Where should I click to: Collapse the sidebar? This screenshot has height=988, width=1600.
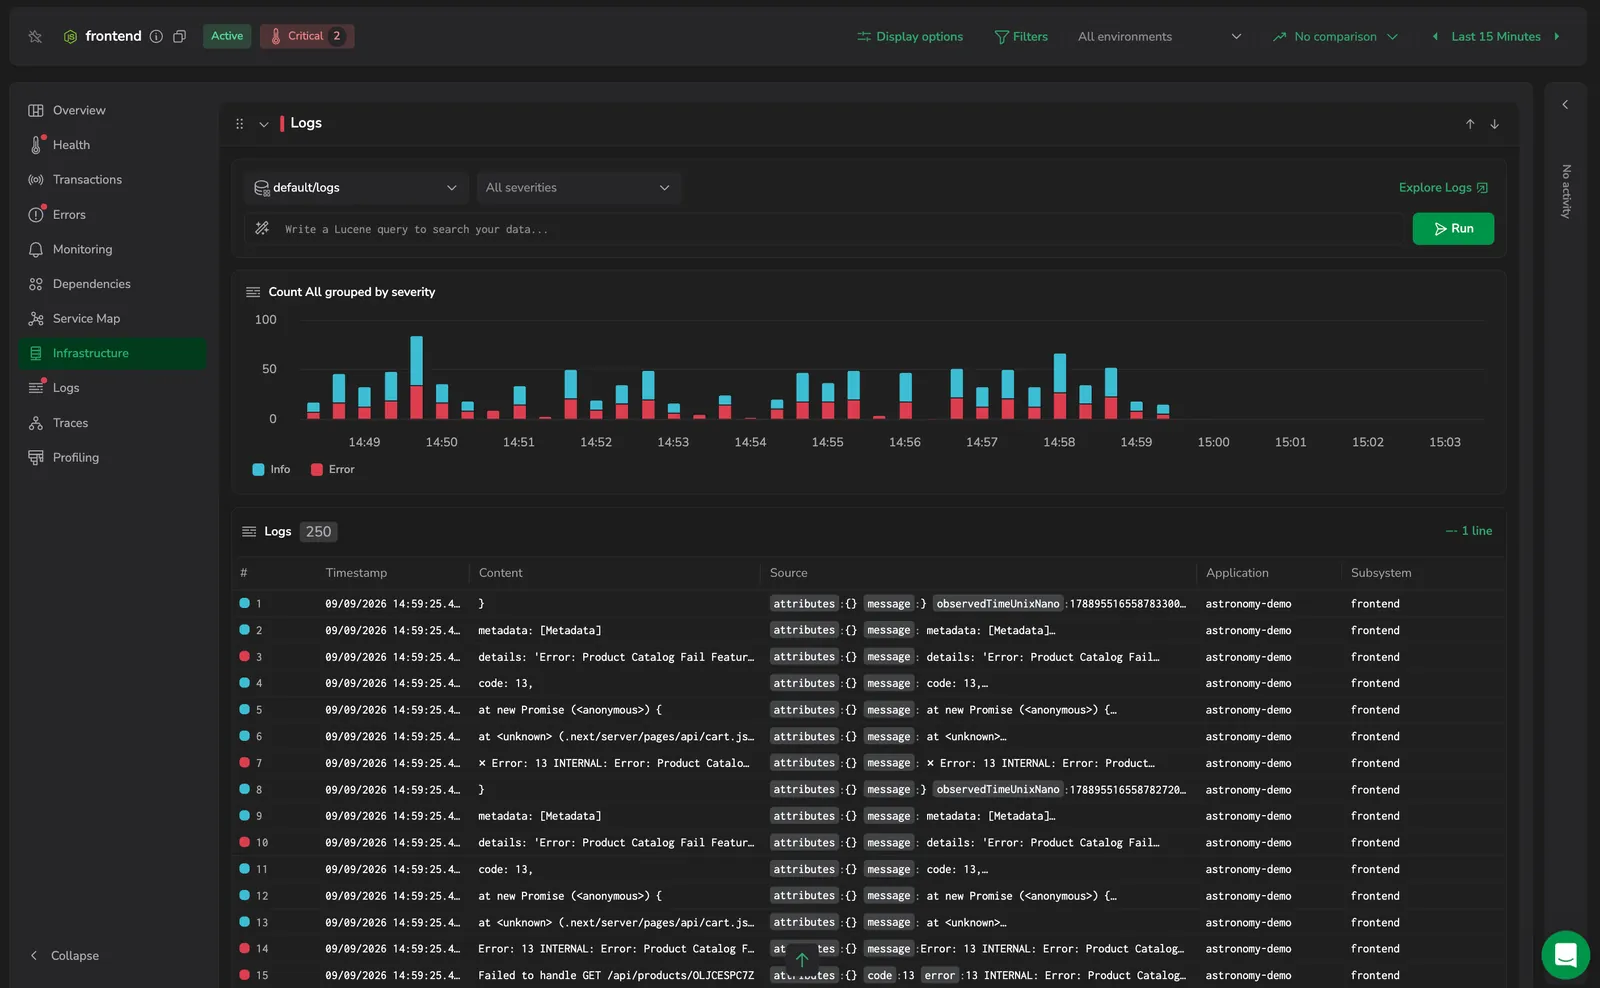[65, 955]
